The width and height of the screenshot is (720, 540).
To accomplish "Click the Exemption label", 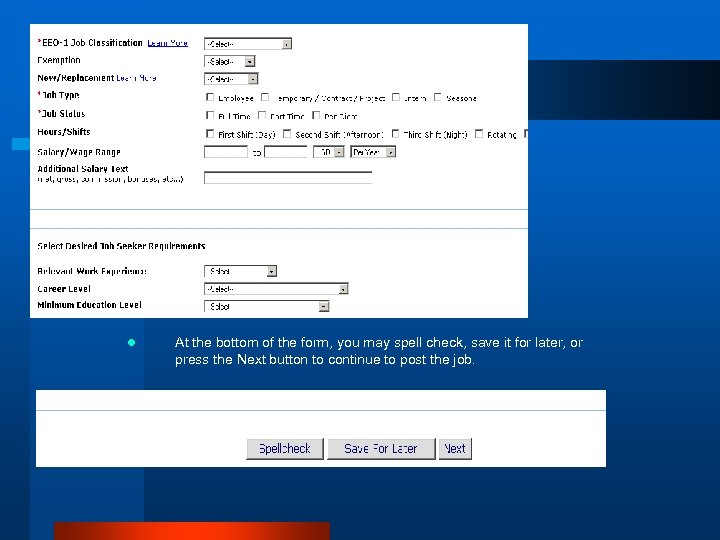I will click(59, 60).
